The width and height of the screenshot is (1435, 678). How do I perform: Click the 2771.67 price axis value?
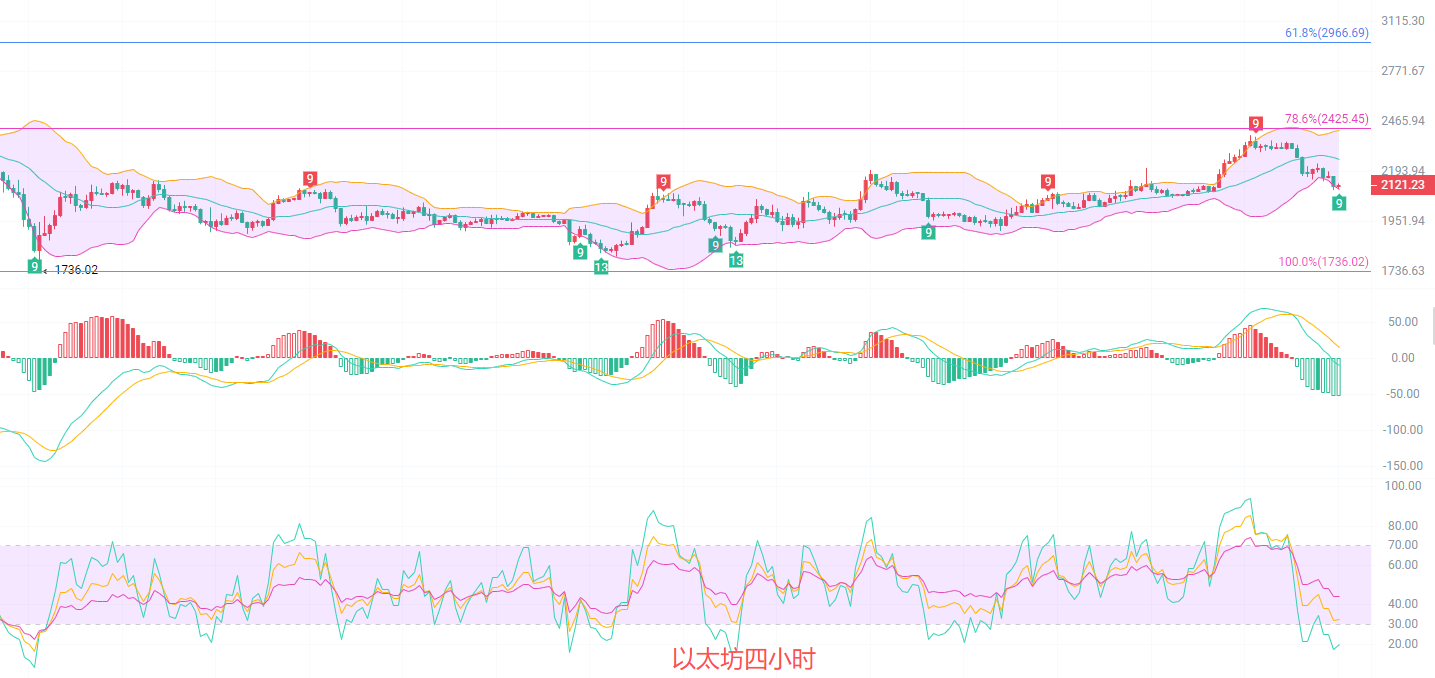(x=1402, y=71)
